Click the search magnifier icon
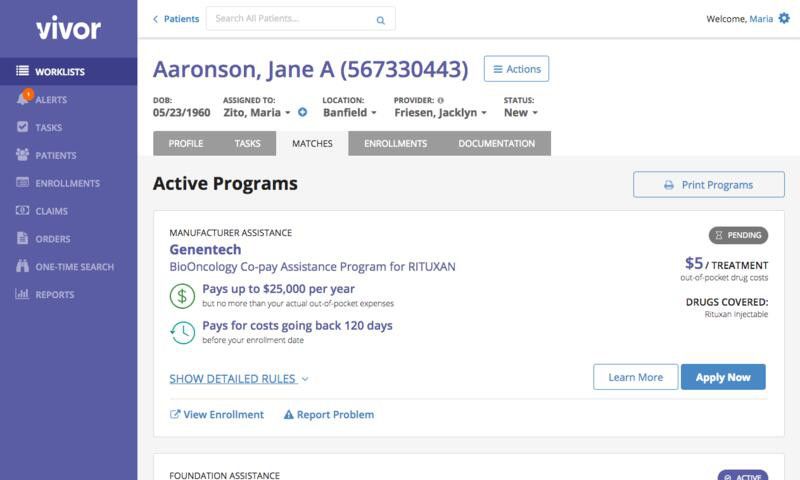Screen dimensions: 800x480 381,20
